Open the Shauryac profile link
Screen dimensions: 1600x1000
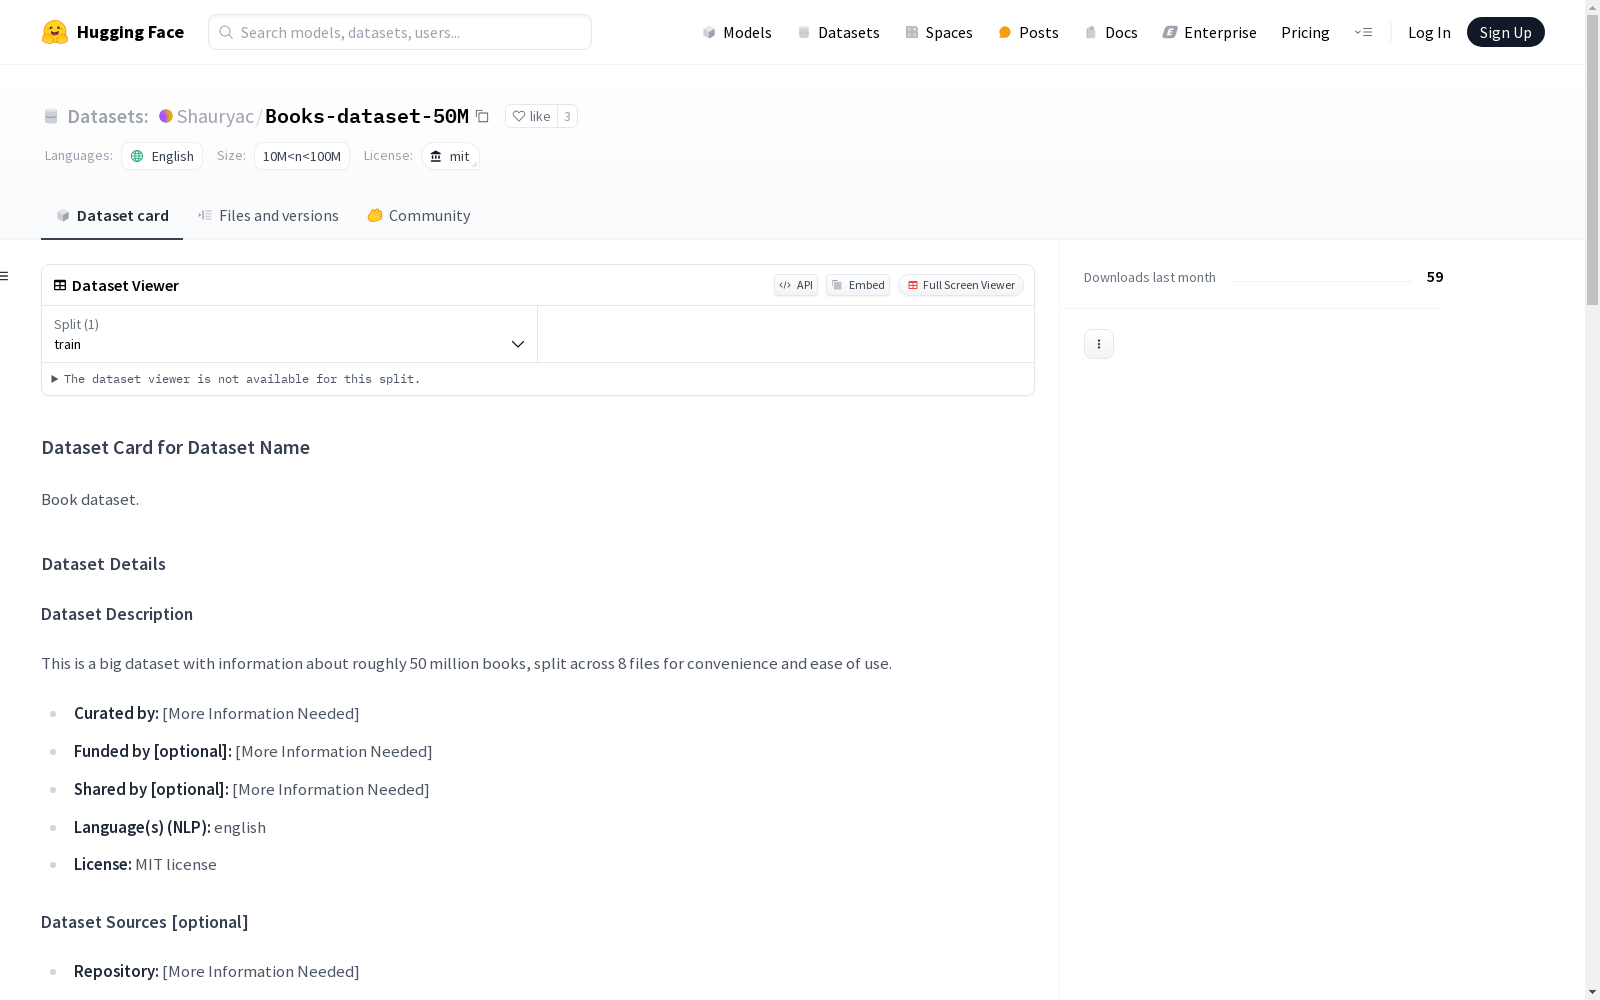pos(215,116)
